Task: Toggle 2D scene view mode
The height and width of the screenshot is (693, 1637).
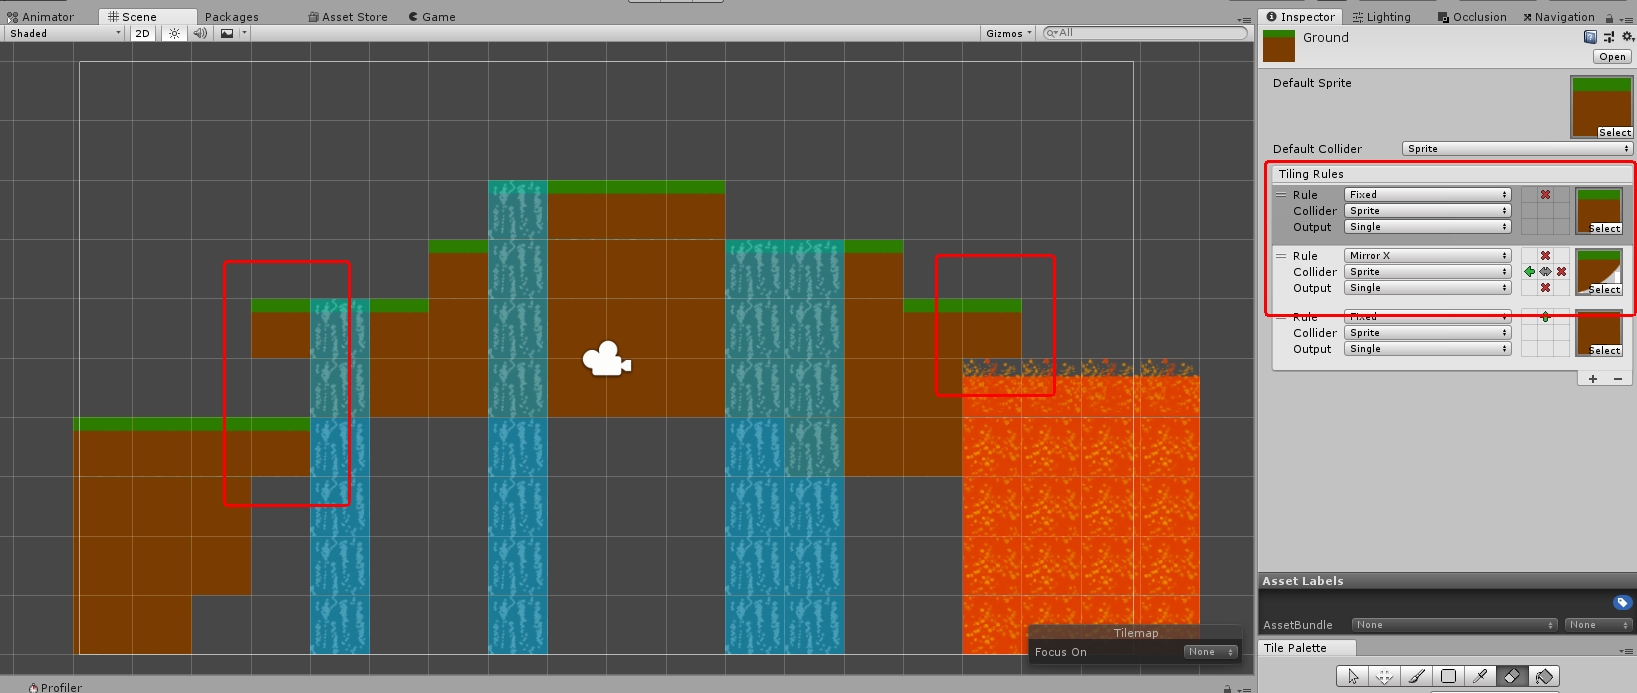Action: point(143,33)
